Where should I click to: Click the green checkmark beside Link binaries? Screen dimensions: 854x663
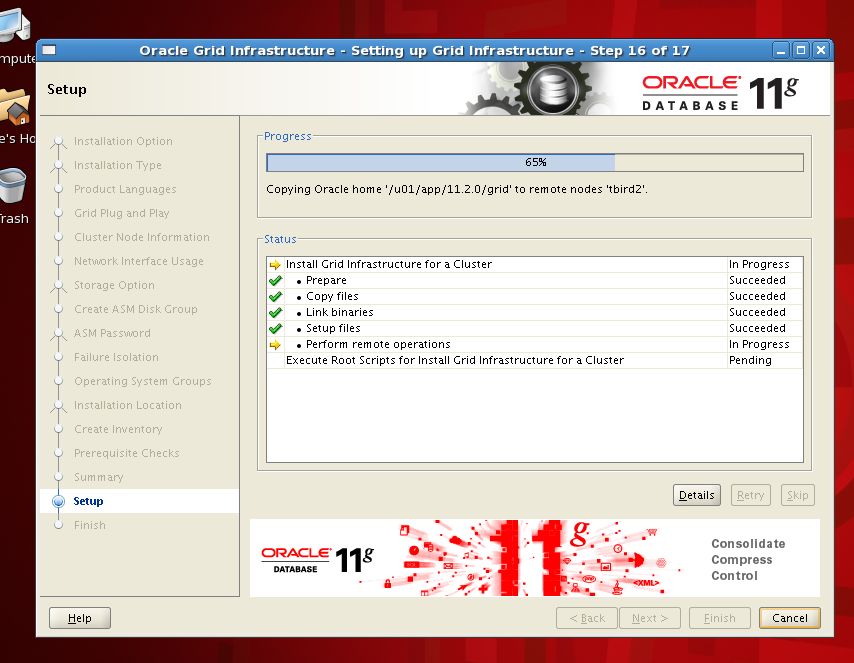coord(275,313)
